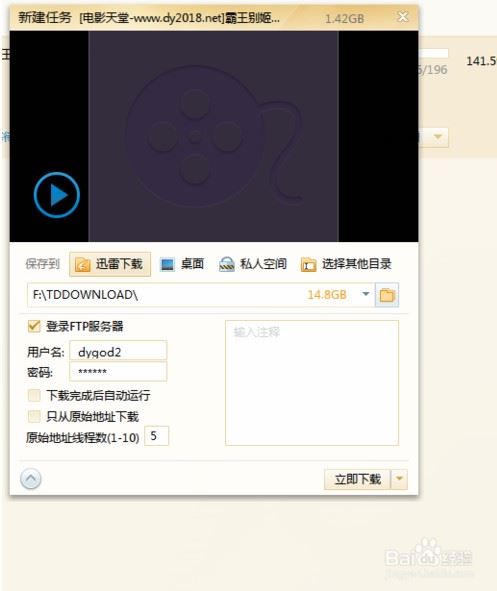Choose 桌面 as the save destination
This screenshot has height=591, width=497.
point(182,264)
